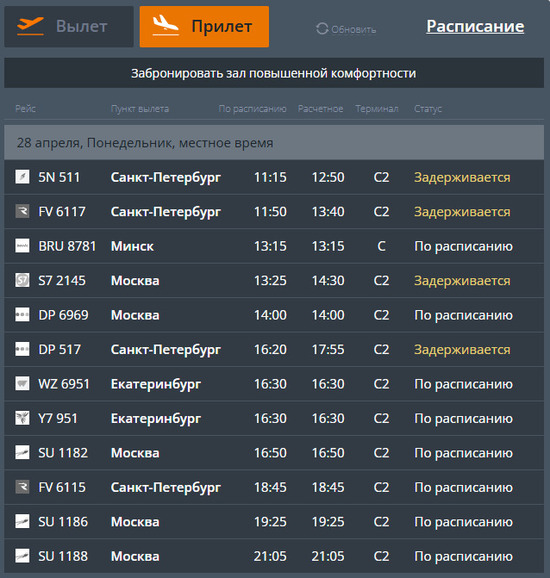Click Belavia logo beside BRU 8781
This screenshot has width=550, height=578.
pos(22,246)
